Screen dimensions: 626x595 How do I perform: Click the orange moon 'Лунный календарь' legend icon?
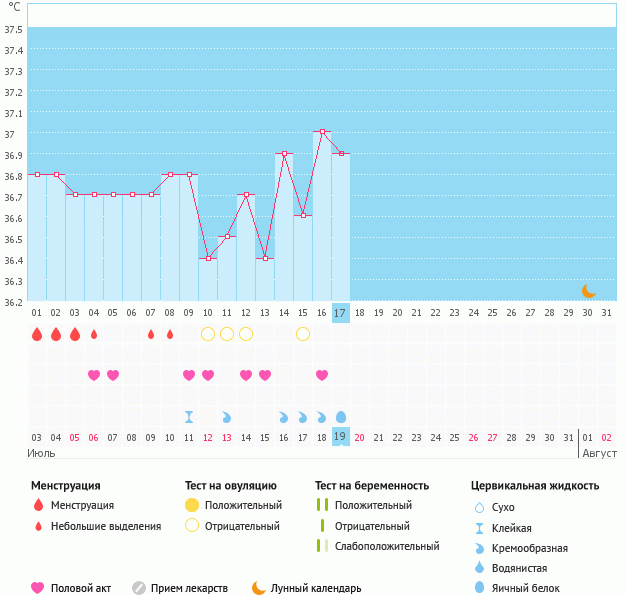click(259, 588)
